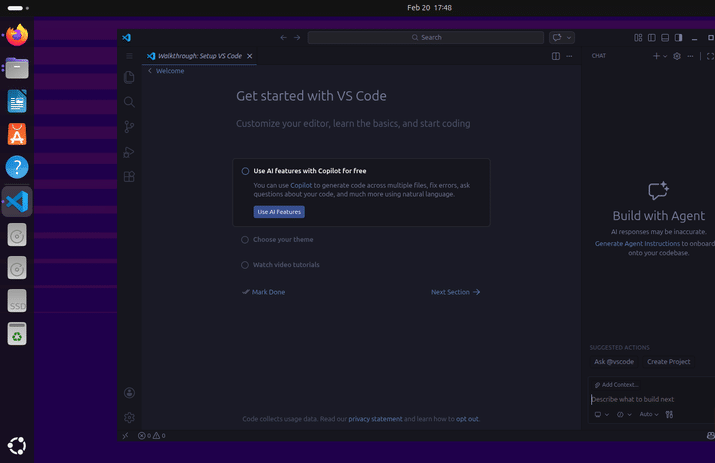Go to Next Section
Screen dimensions: 715x463
tap(456, 292)
